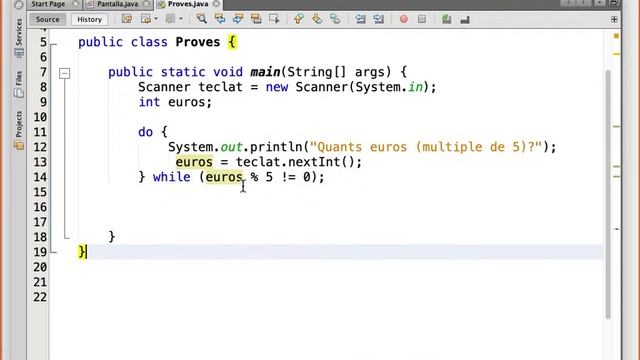
Task: Switch to History view
Action: (89, 19)
